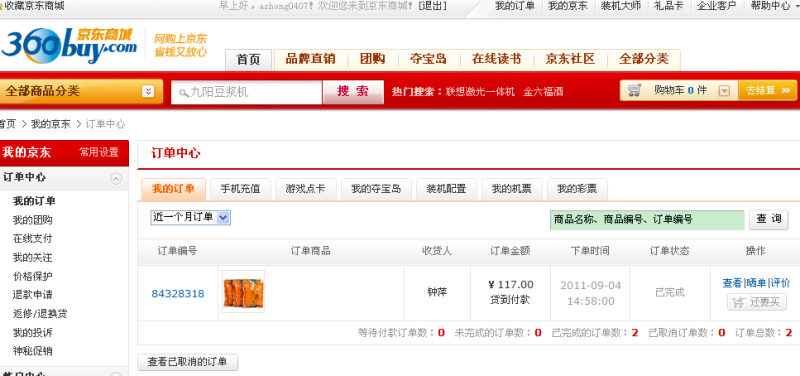Open the 全部分类 navigation tab

tap(644, 59)
